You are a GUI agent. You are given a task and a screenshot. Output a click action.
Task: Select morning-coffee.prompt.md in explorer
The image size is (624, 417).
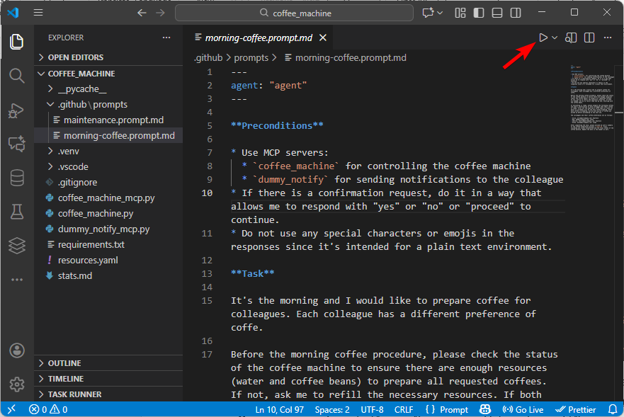click(108, 135)
